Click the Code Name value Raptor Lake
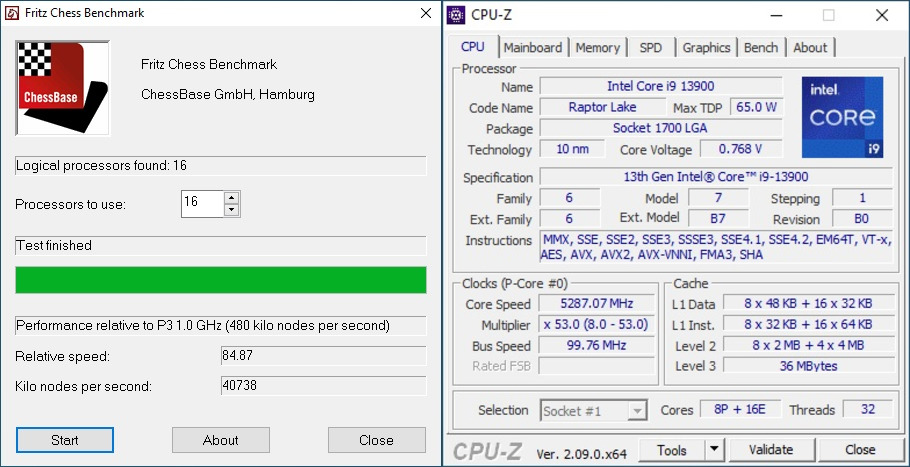This screenshot has height=467, width=910. 602,107
